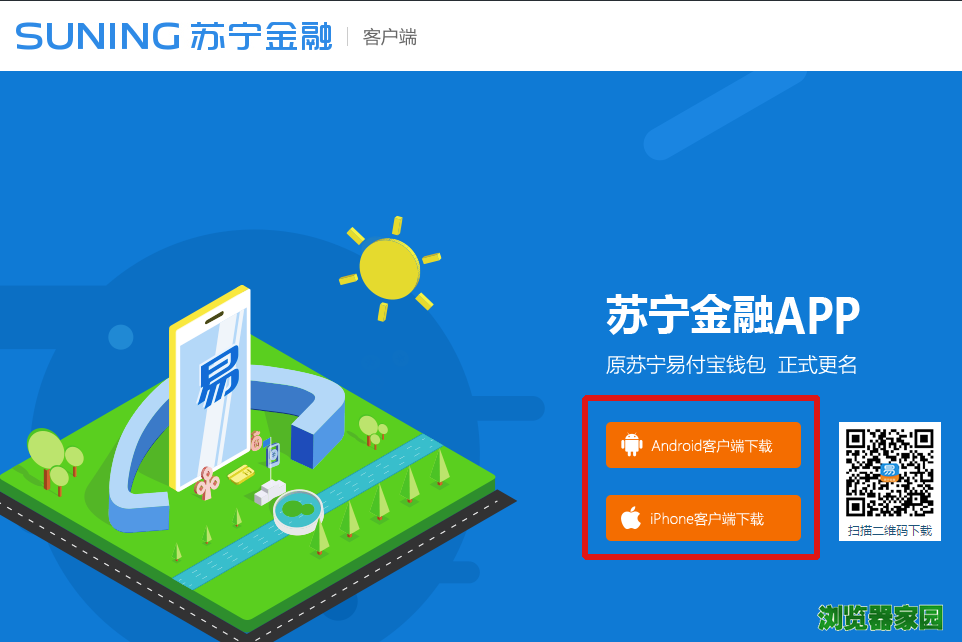The width and height of the screenshot is (962, 642).
Task: Click the phone with 易 character
Action: [210, 388]
